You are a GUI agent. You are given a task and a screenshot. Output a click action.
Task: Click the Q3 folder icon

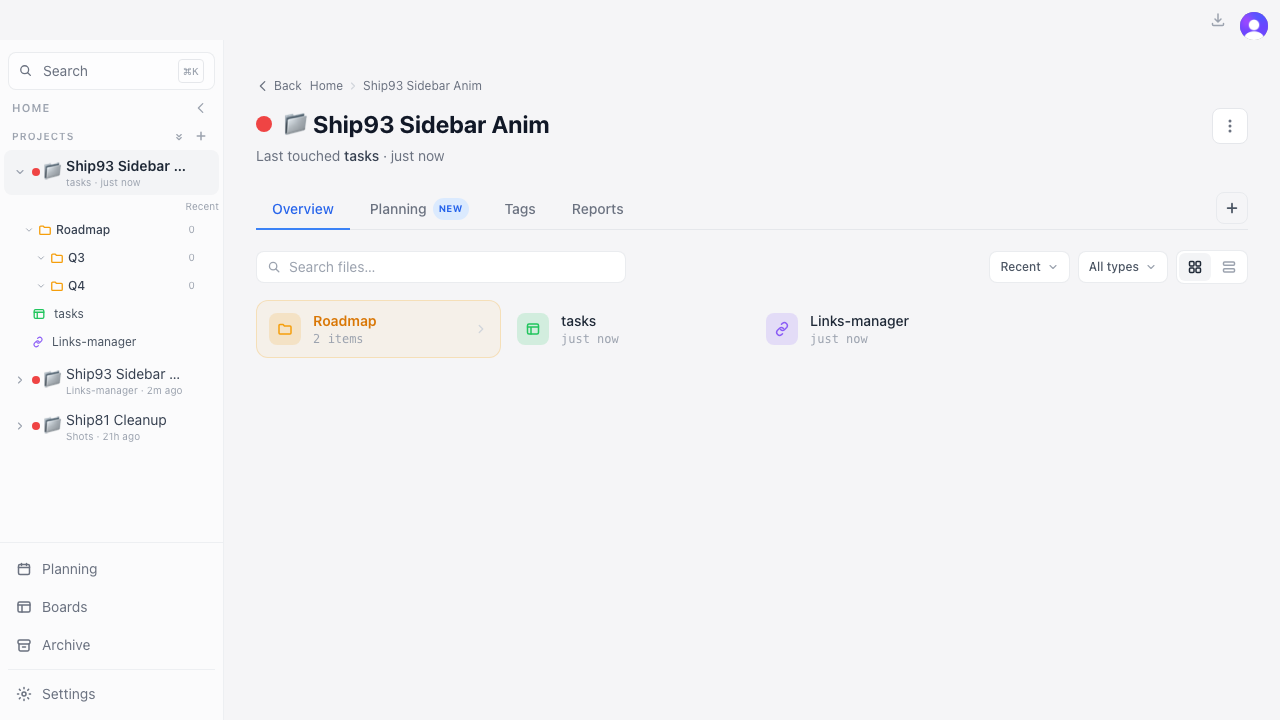[57, 258]
